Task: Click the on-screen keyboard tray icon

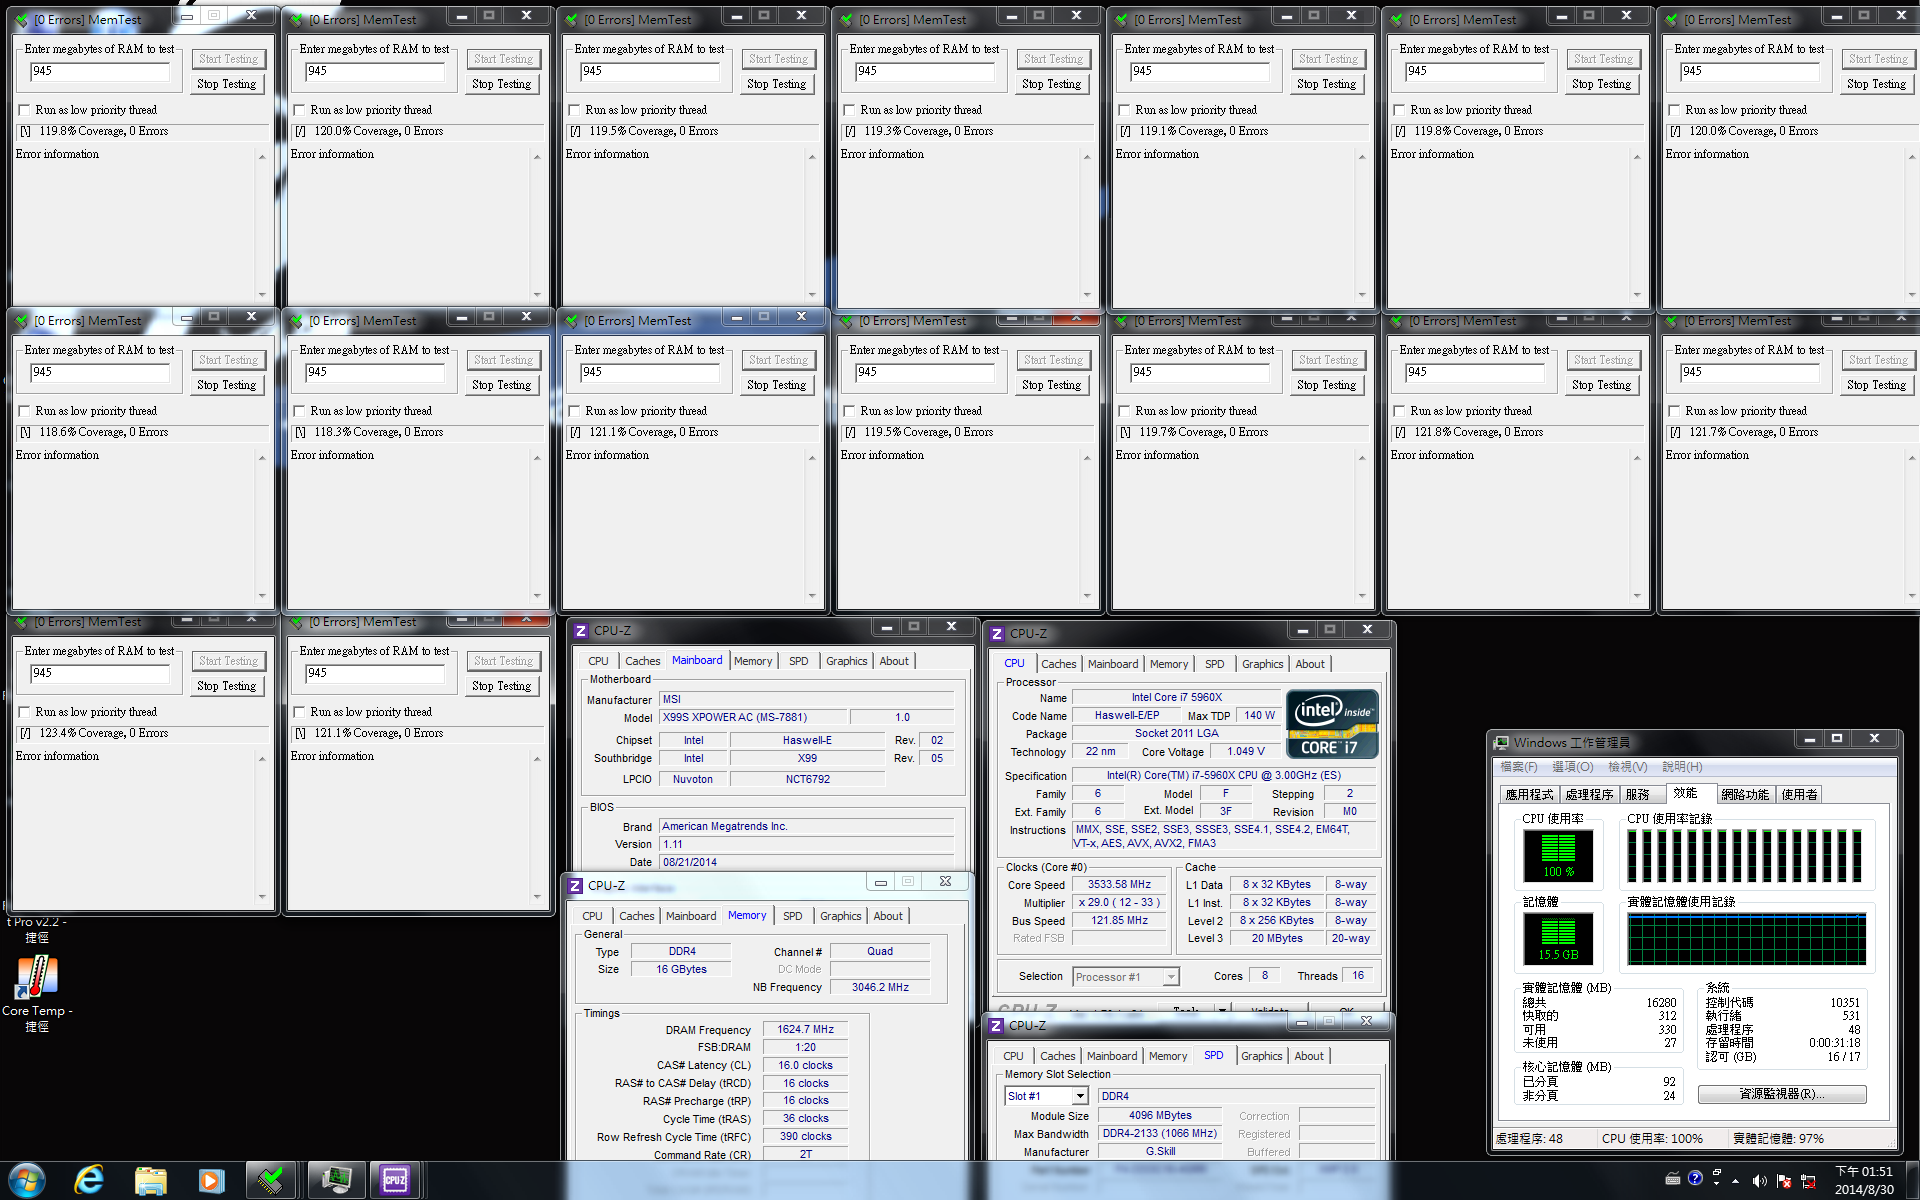Action: click(x=1672, y=1179)
